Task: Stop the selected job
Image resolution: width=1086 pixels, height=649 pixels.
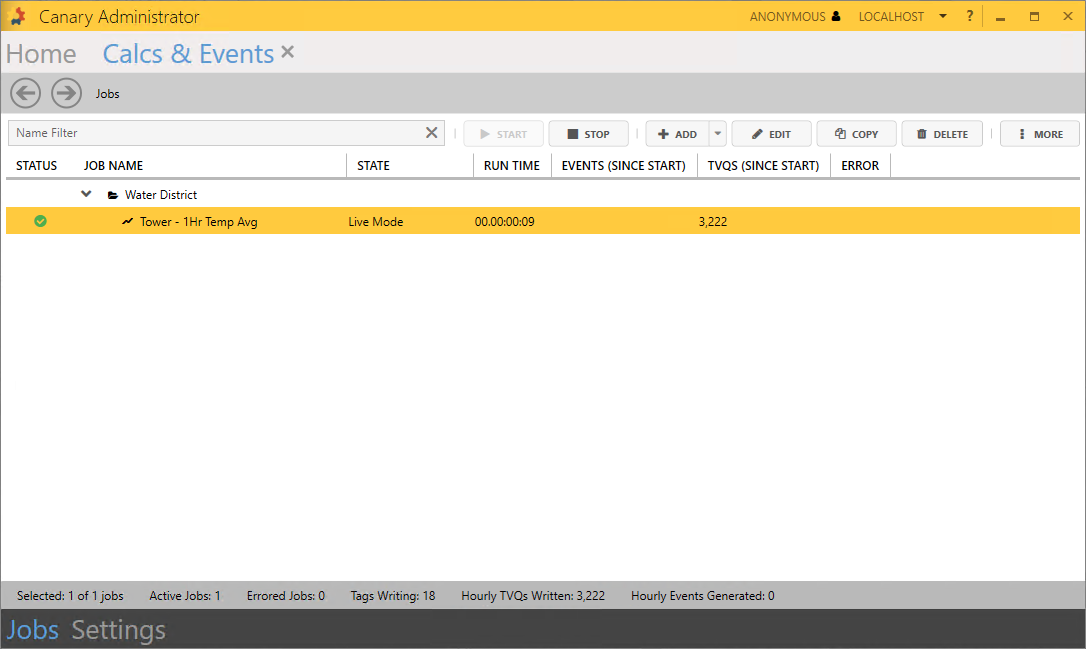Action: tap(588, 134)
